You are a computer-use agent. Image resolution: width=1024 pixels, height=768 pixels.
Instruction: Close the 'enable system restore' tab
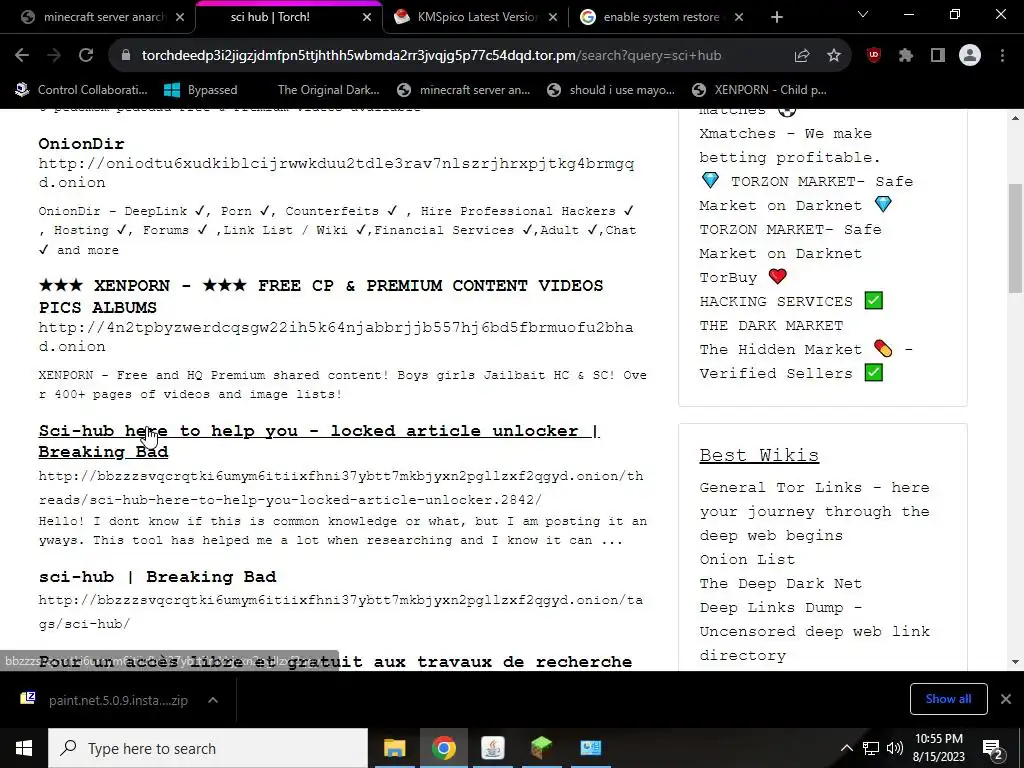click(x=739, y=17)
